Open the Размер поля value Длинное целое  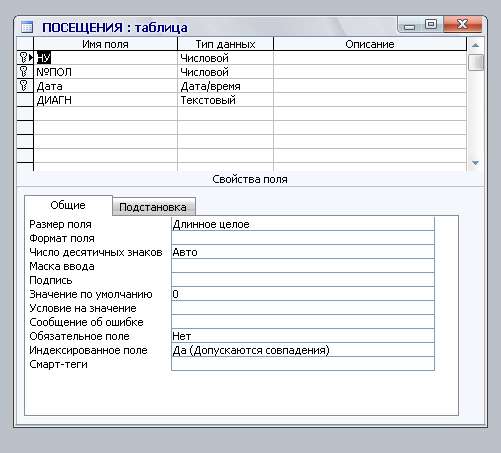point(303,224)
